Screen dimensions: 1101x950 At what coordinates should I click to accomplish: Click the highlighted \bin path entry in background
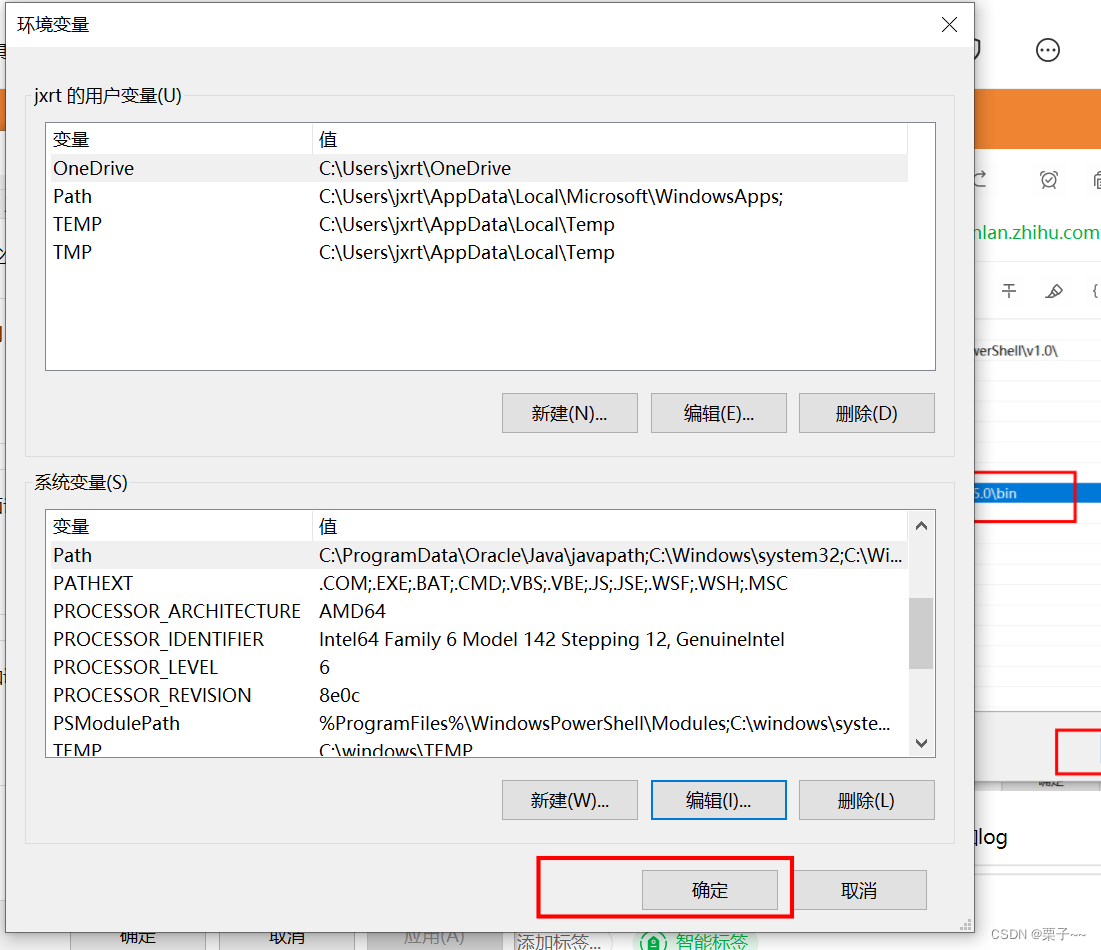click(1037, 493)
